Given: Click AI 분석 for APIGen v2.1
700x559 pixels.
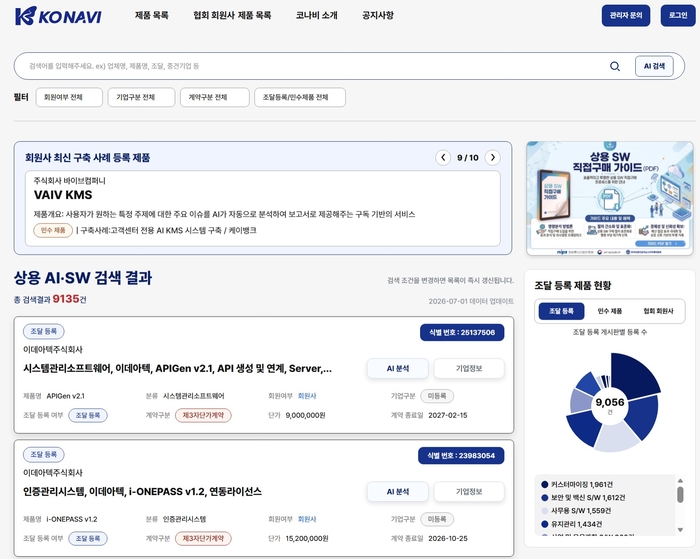Looking at the screenshot, I should [397, 369].
